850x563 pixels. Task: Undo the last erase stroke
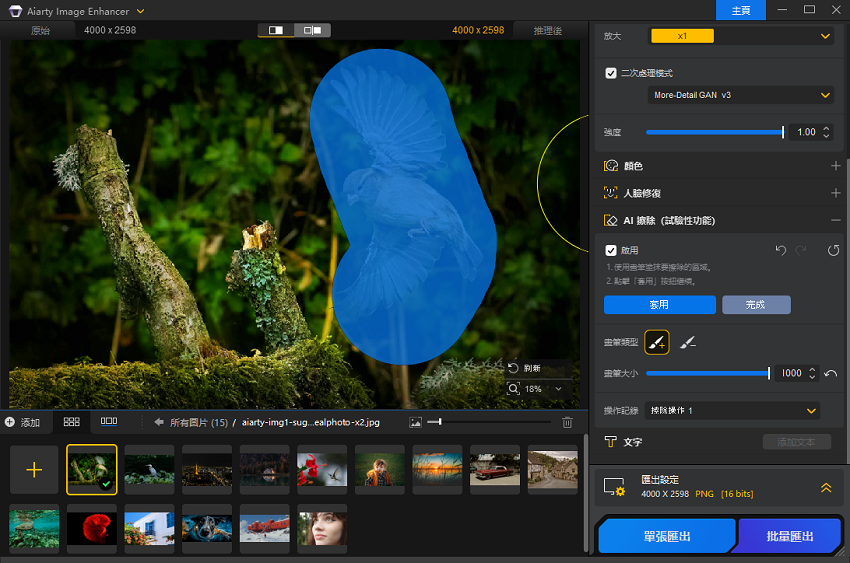point(781,250)
